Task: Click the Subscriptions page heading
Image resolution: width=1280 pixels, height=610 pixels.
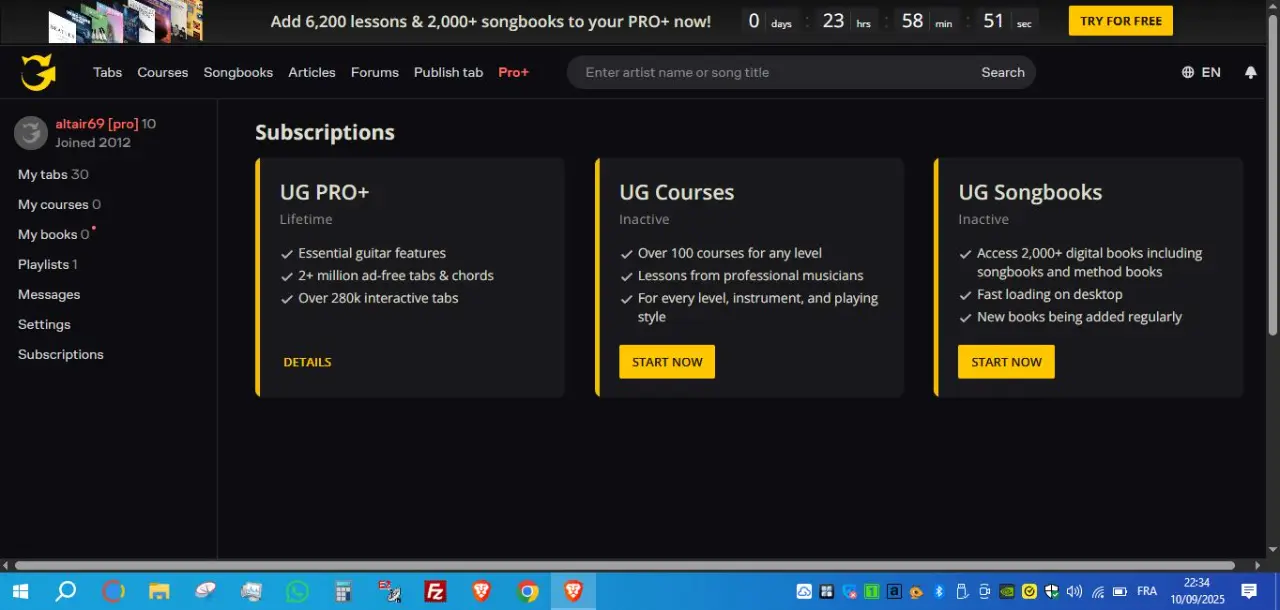Action: [x=325, y=132]
